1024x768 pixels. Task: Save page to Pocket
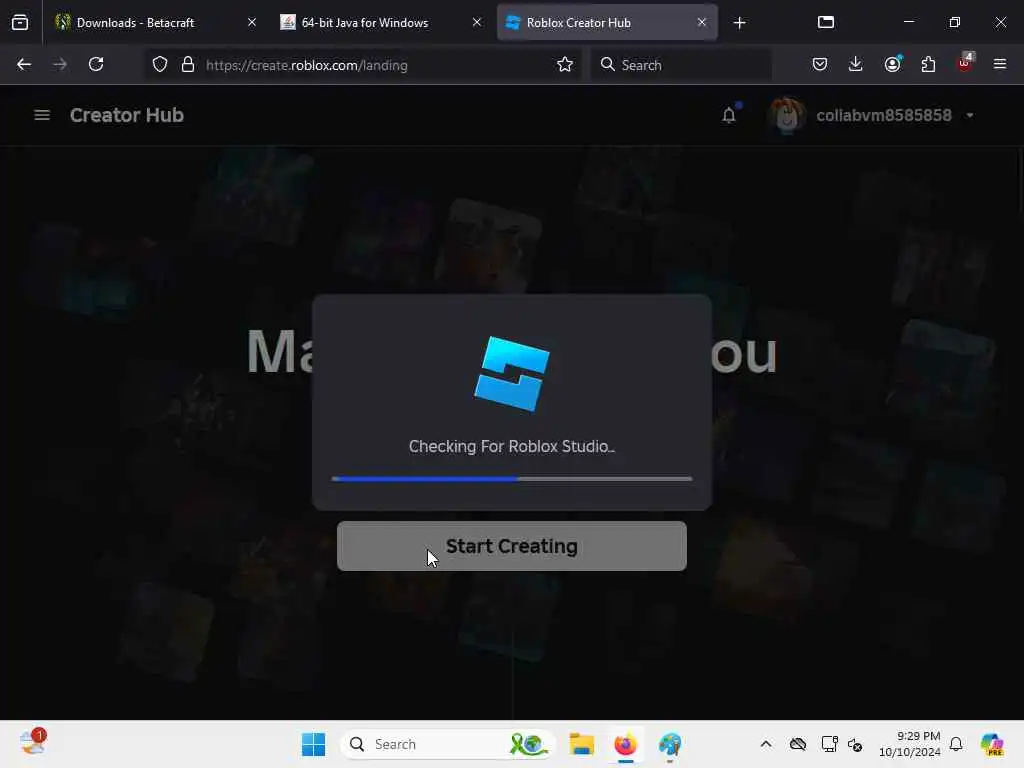coord(820,65)
